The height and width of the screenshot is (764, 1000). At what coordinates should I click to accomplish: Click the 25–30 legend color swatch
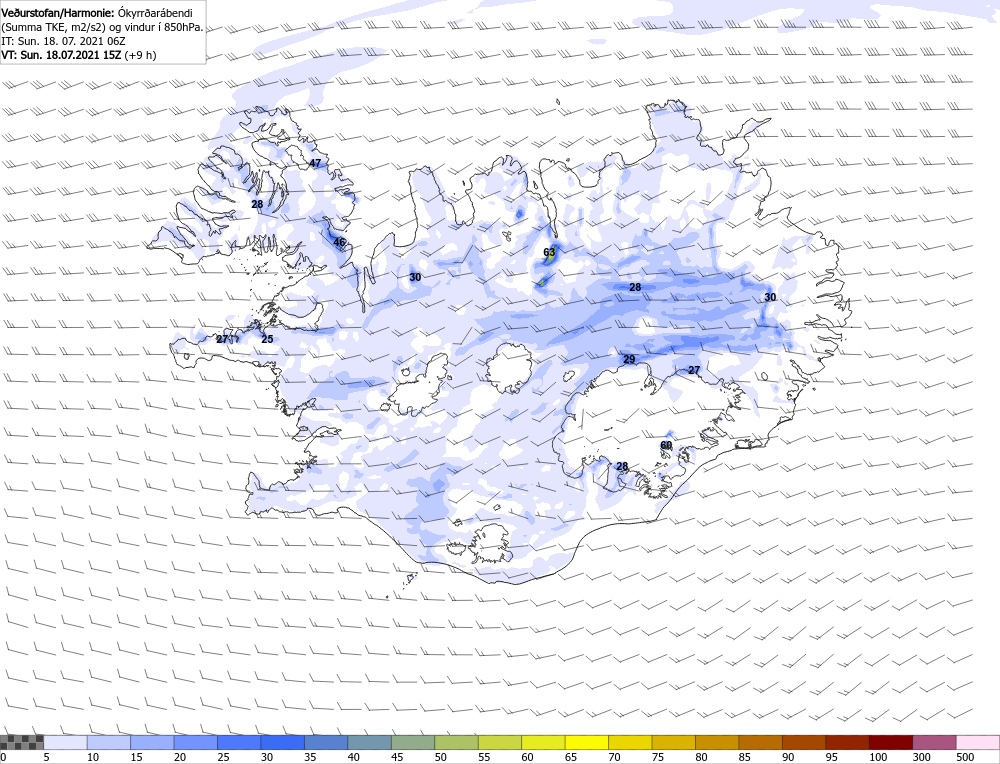(239, 742)
